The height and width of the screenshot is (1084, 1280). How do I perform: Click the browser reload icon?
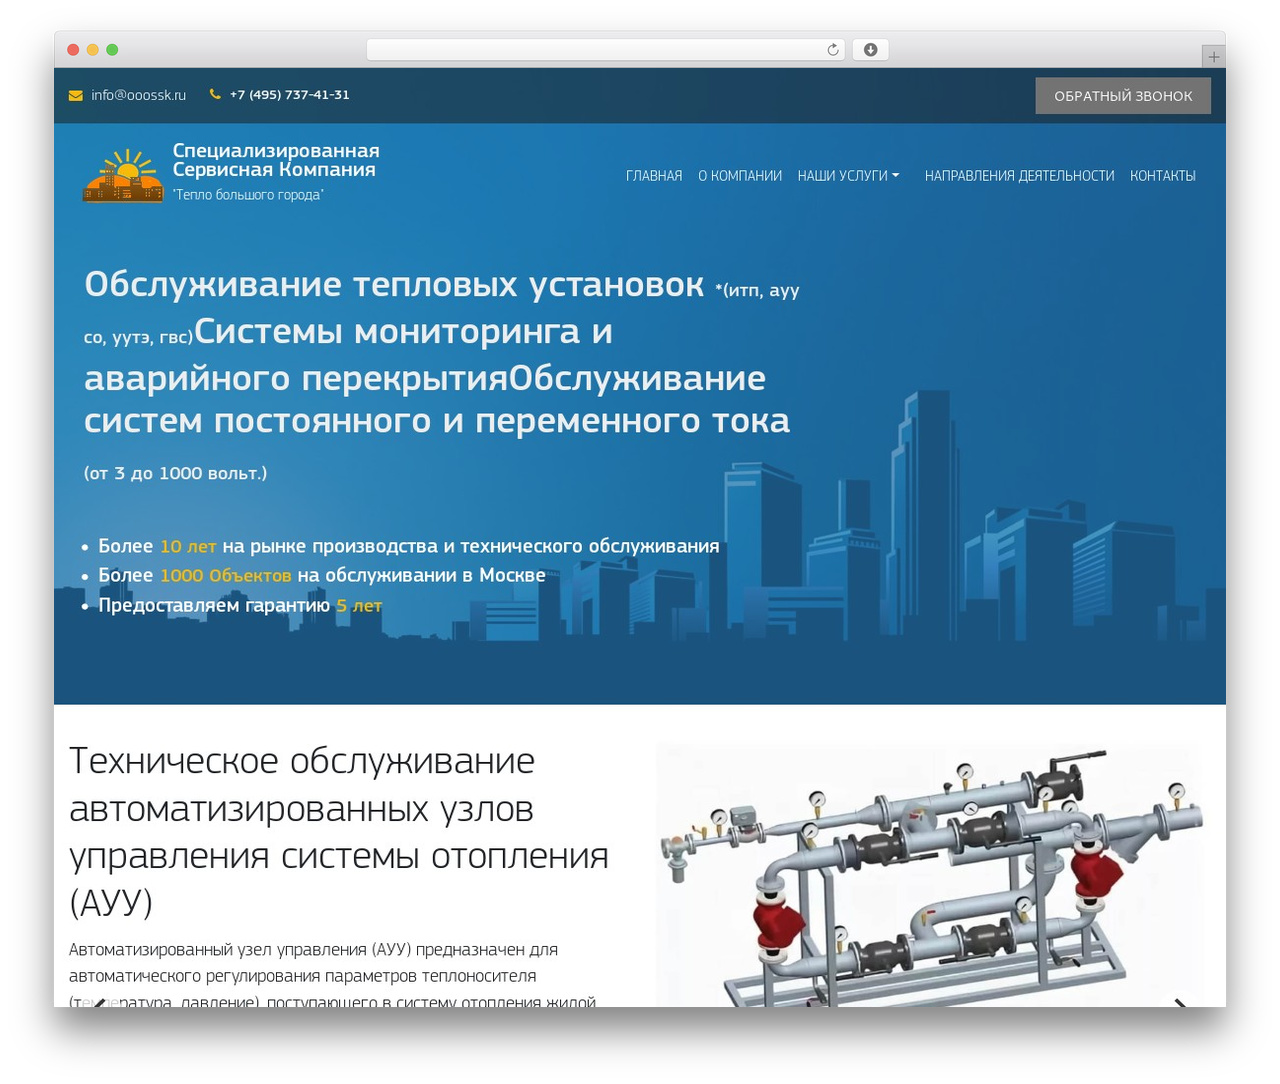click(x=832, y=50)
